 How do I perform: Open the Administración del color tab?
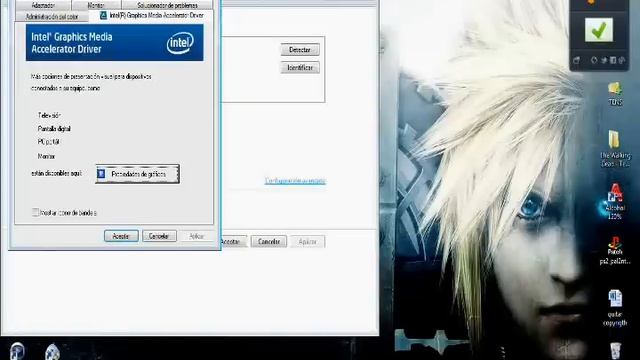click(52, 17)
